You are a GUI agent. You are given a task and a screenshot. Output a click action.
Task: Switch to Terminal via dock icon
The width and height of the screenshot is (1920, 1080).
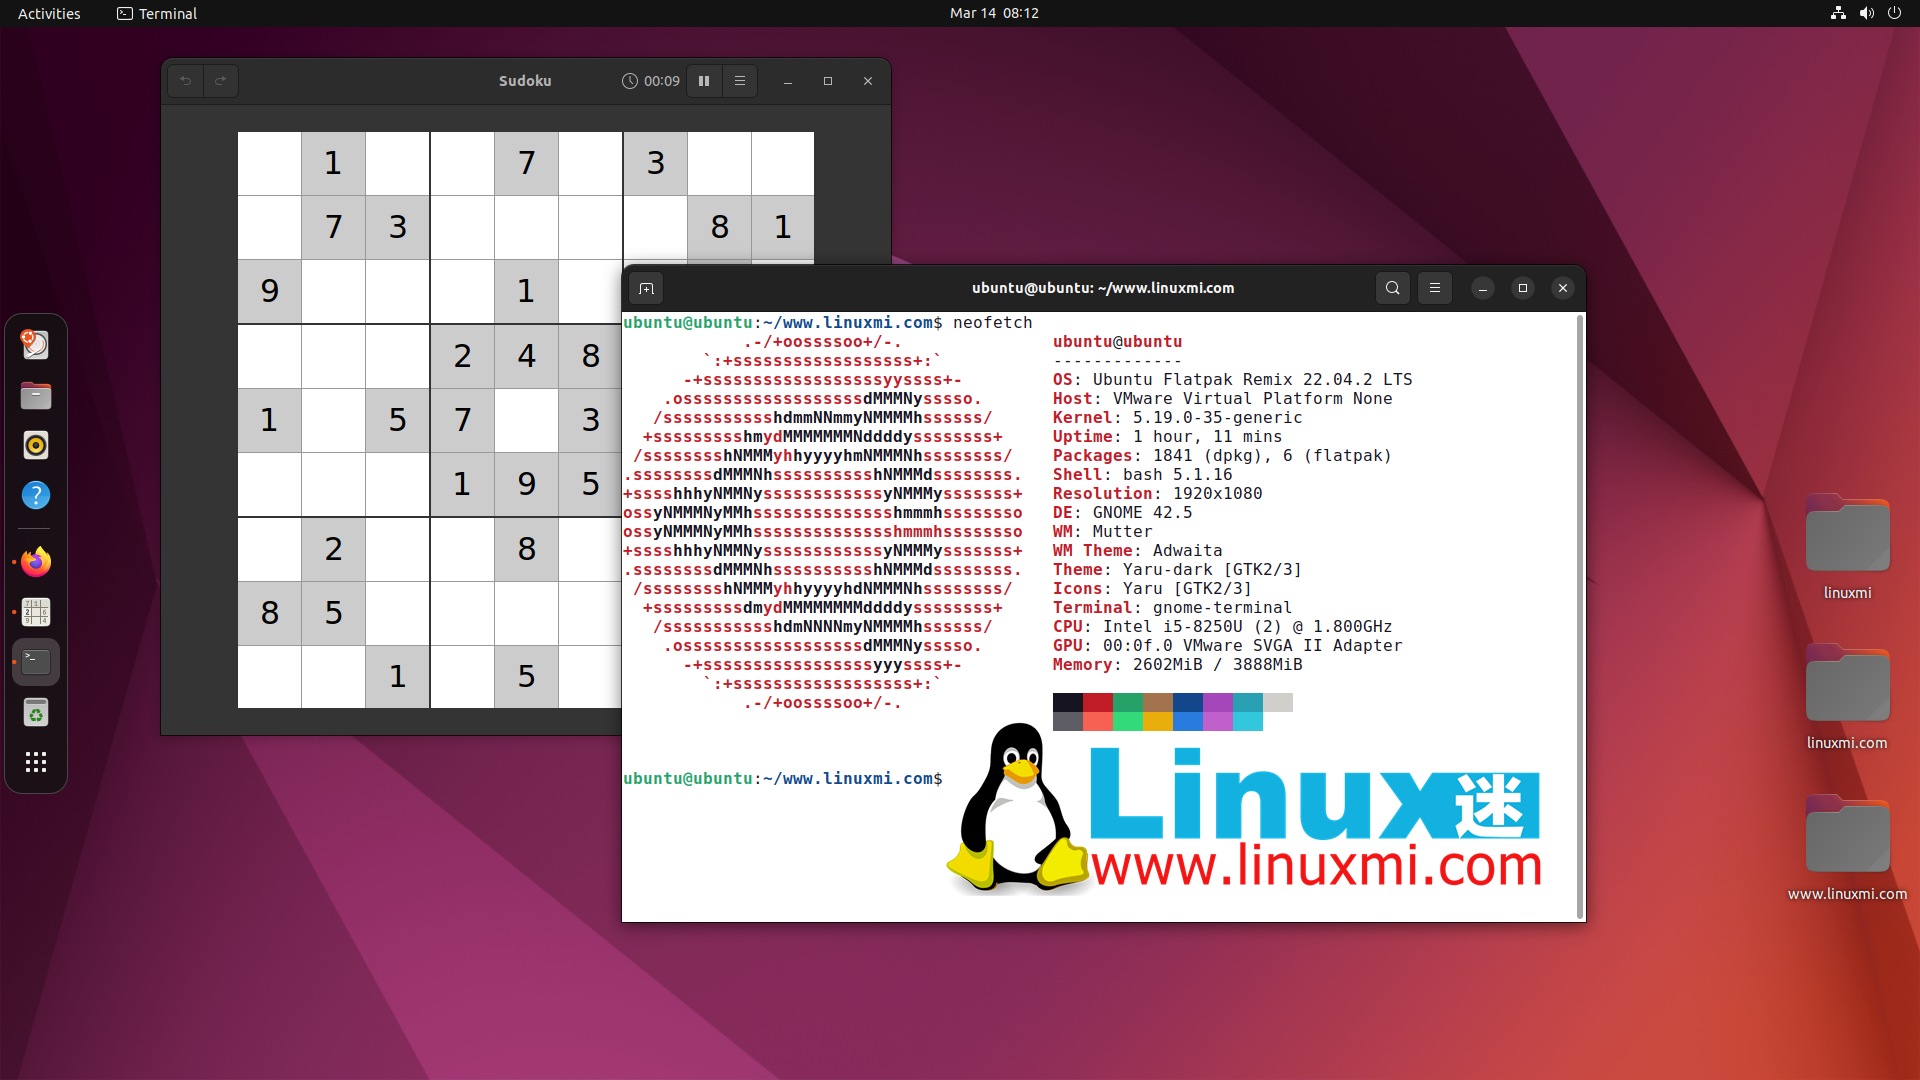[36, 661]
